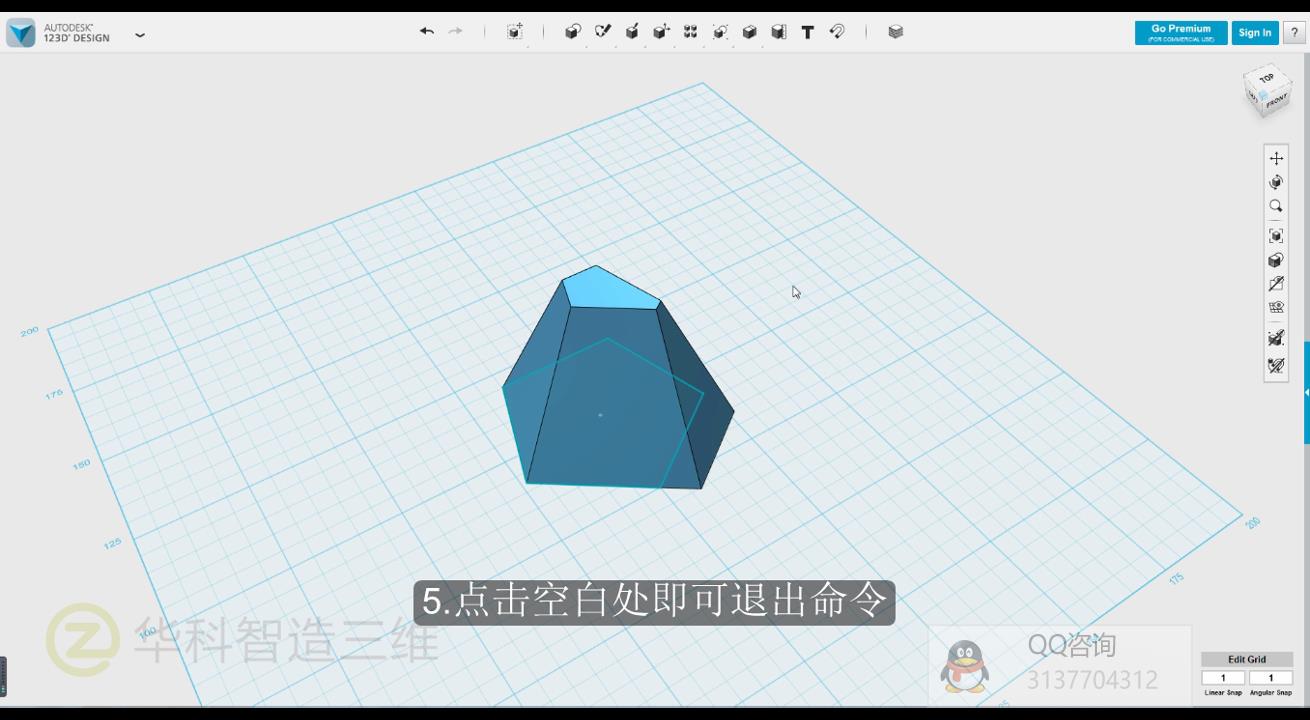The image size is (1310, 720).
Task: Toggle the snap-while-sketching icon
Action: pyautogui.click(x=1276, y=338)
